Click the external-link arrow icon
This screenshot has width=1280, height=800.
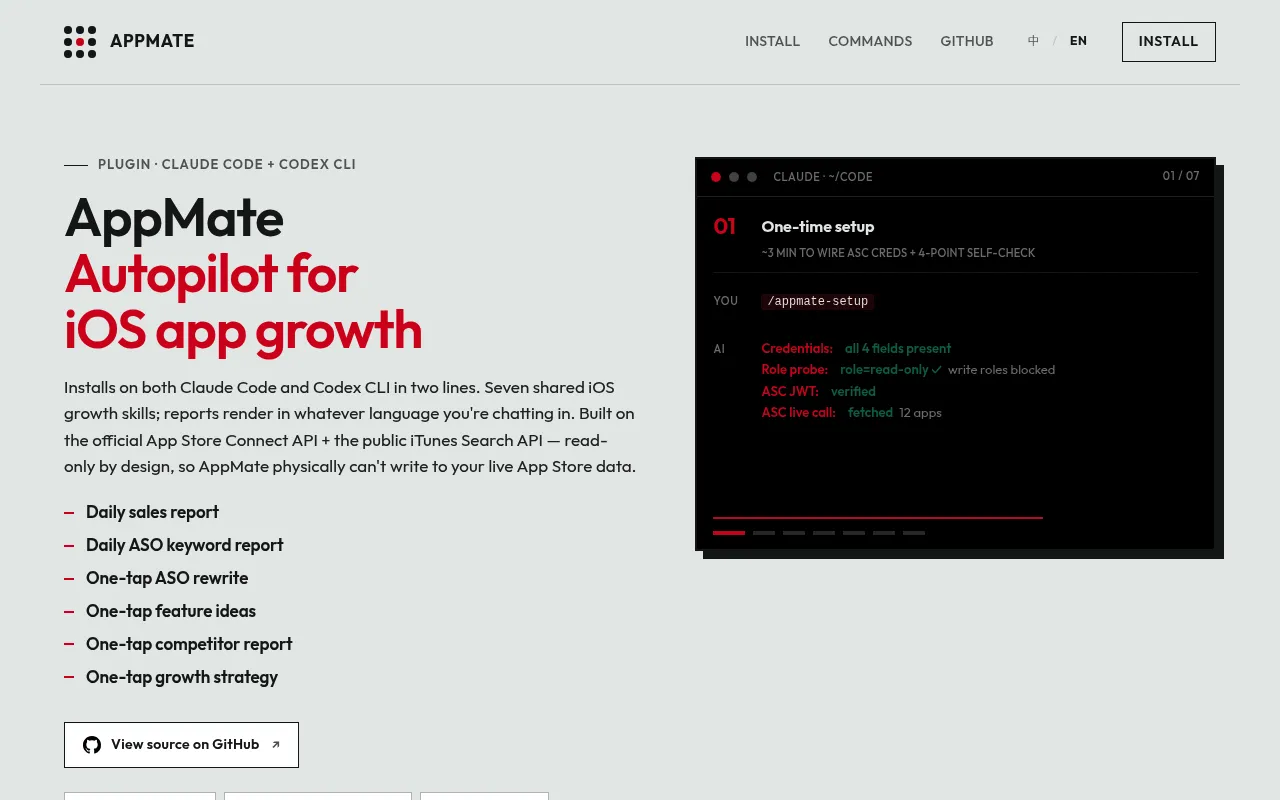tap(276, 745)
